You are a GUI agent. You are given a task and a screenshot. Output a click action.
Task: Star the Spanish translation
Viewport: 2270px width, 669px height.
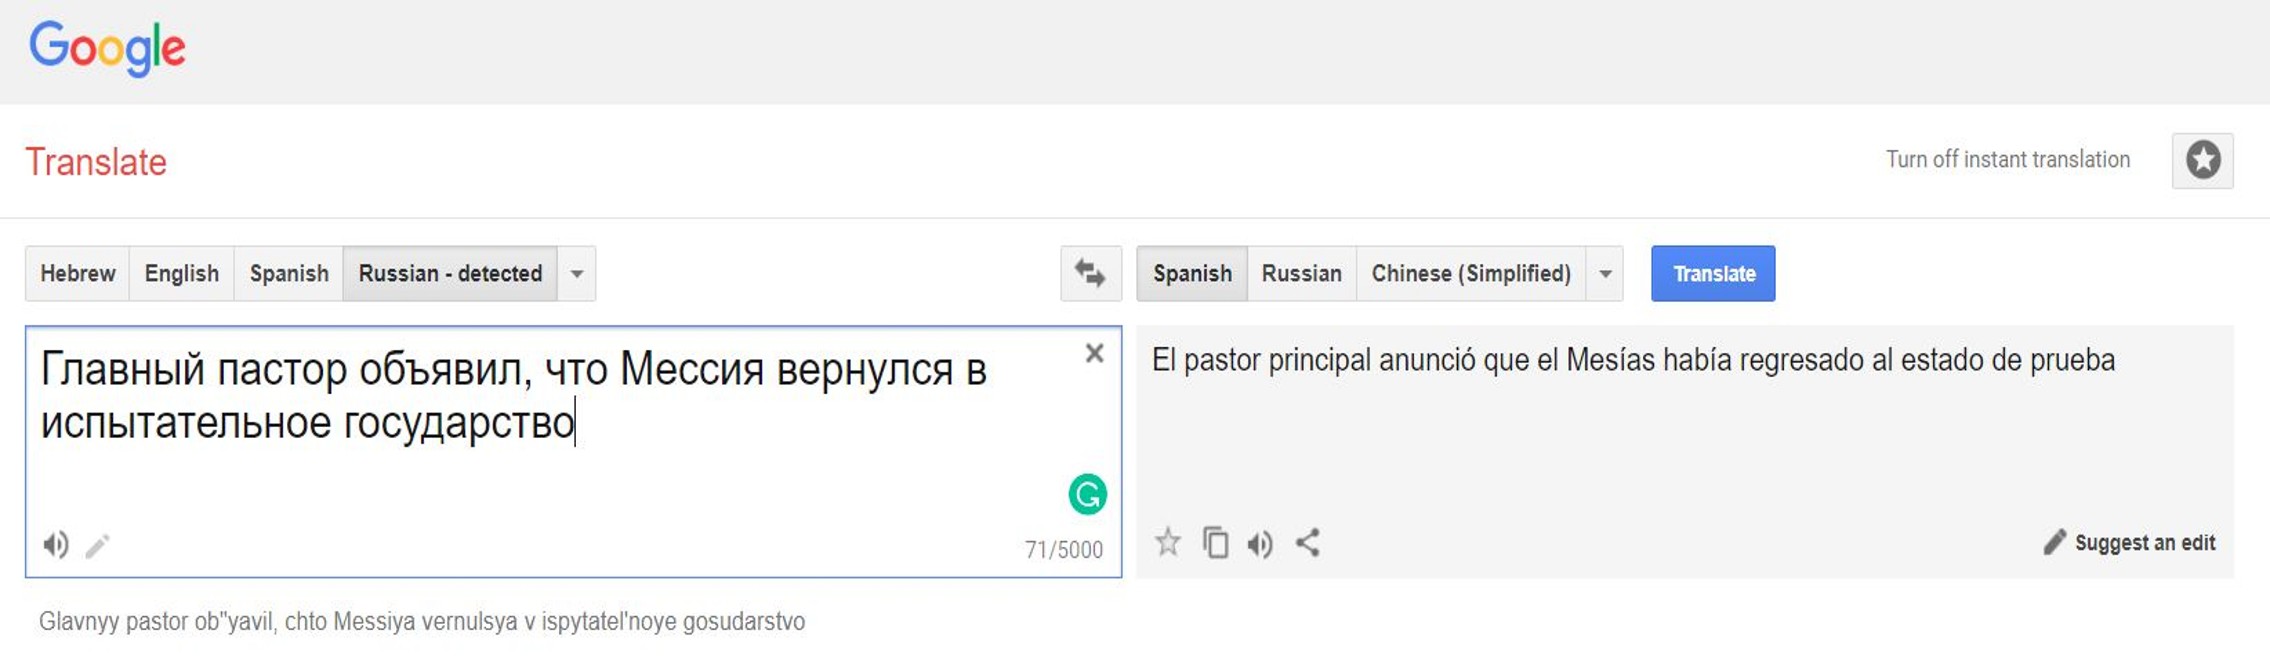(x=1167, y=543)
